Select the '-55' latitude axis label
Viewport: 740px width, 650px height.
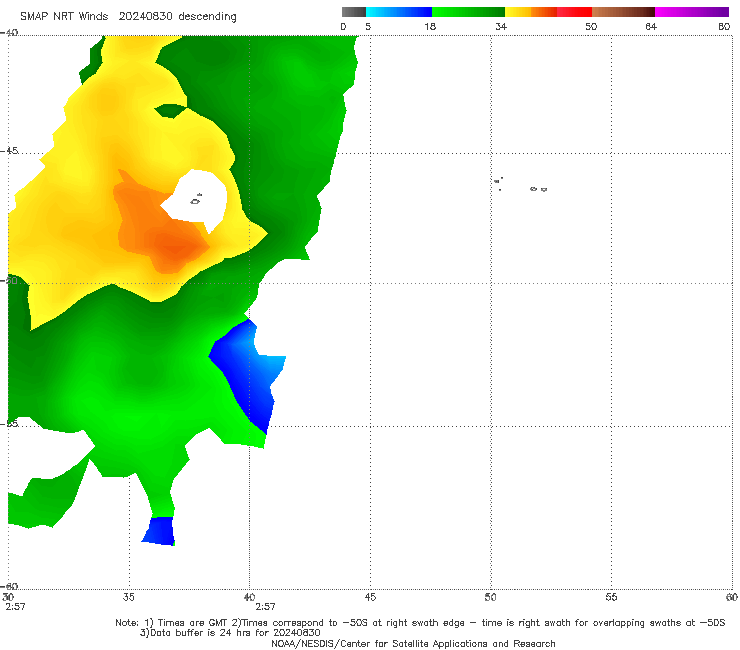click(x=9, y=423)
